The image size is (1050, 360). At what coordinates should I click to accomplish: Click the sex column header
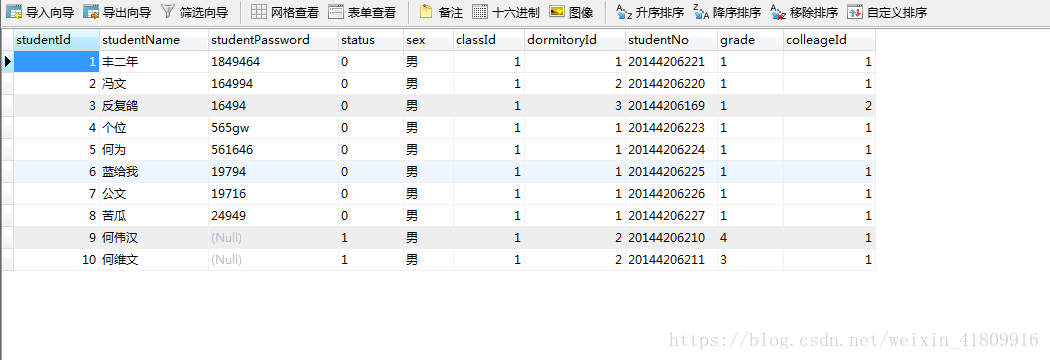428,40
